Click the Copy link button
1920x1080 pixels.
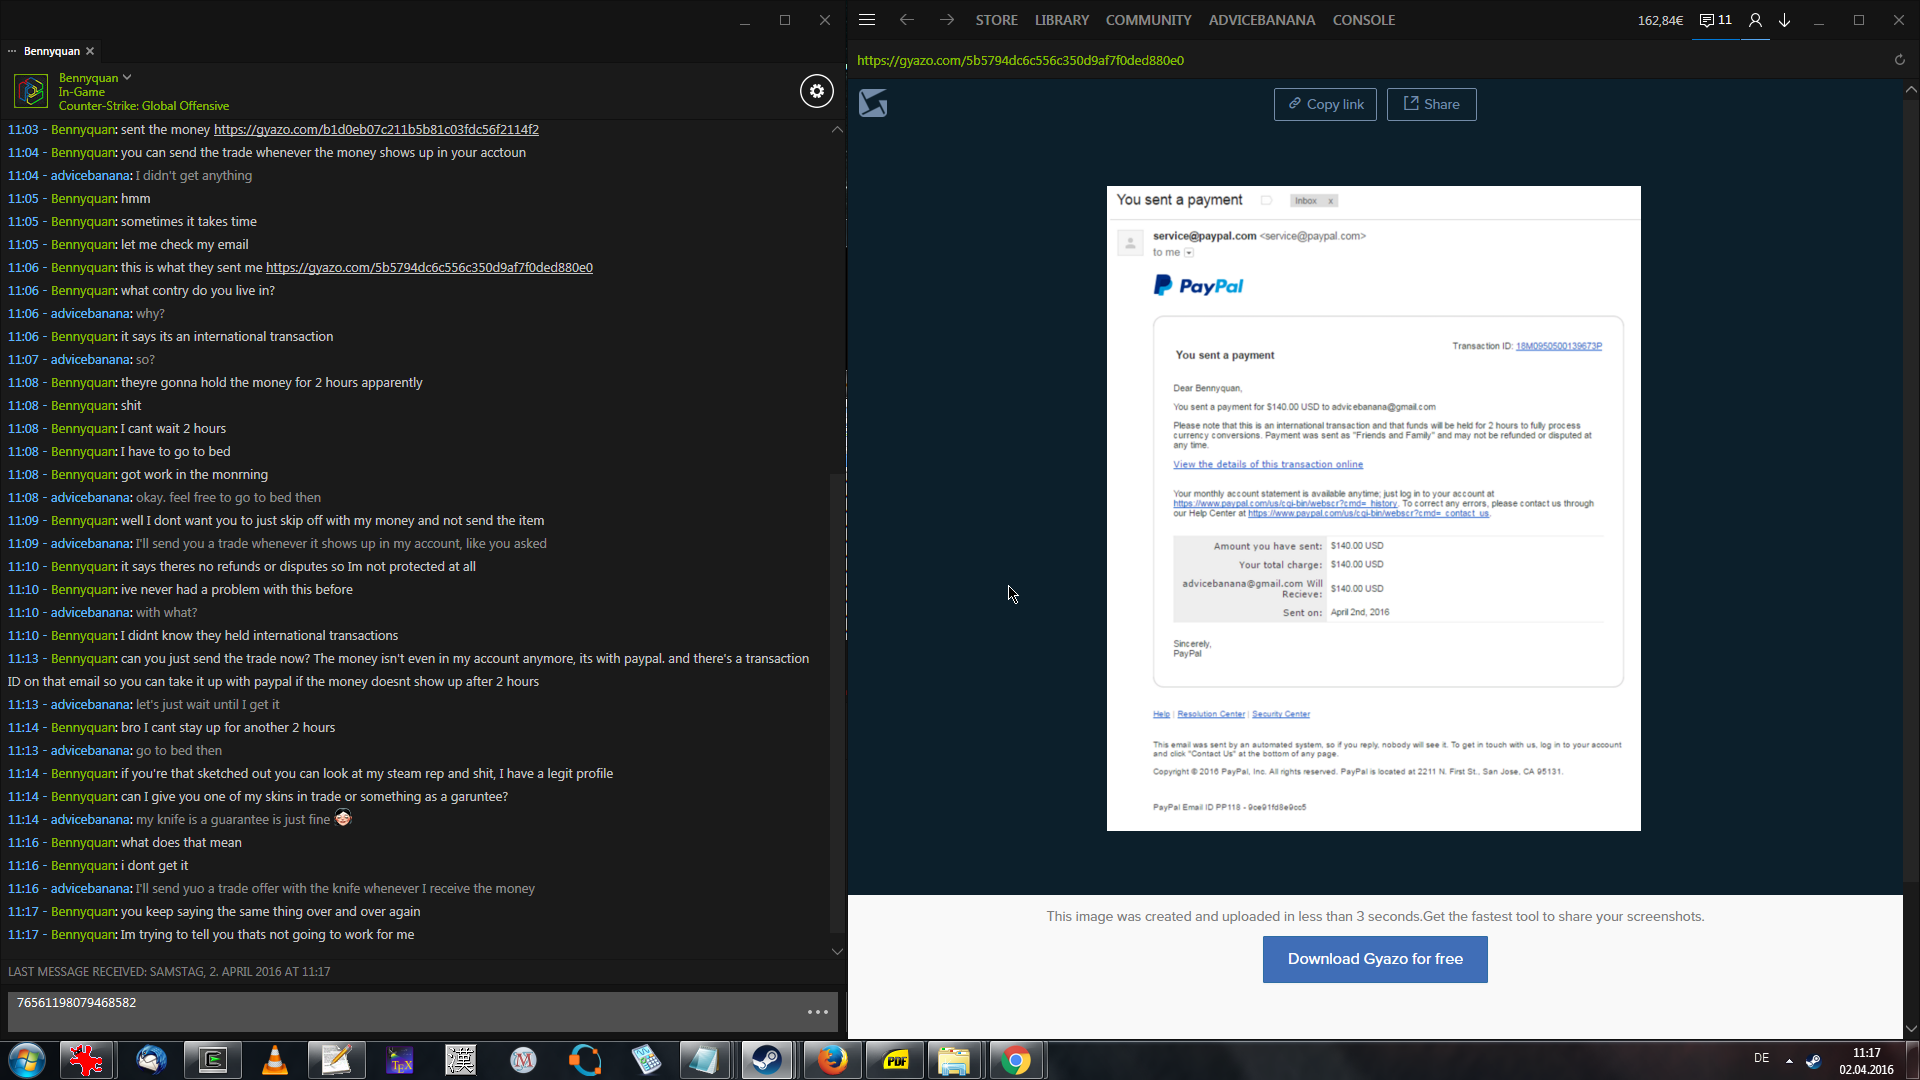(1325, 104)
